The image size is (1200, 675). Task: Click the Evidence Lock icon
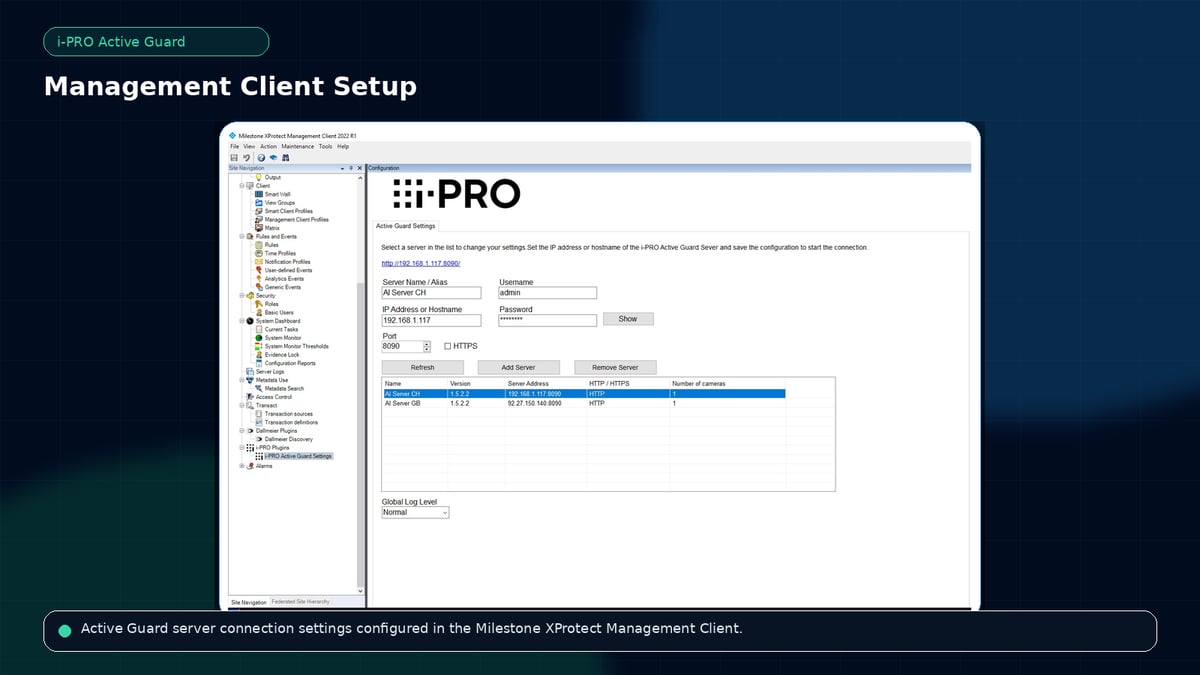point(259,355)
